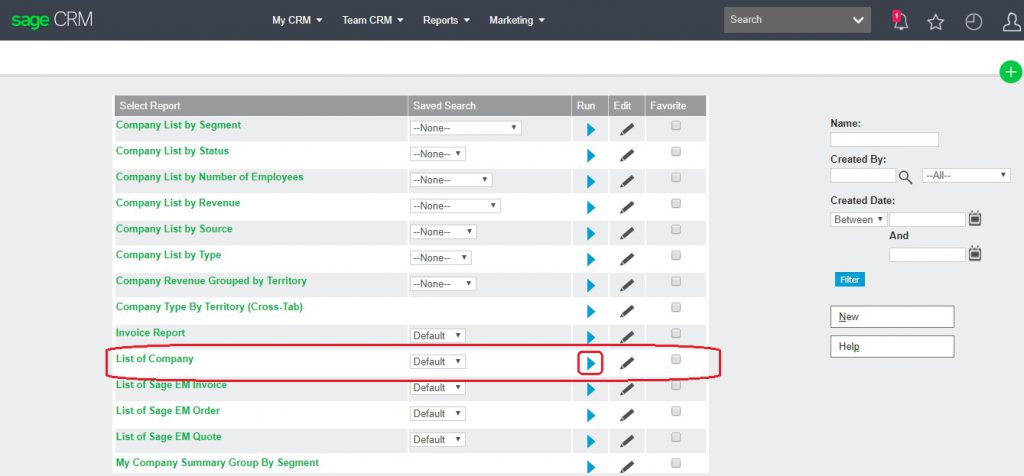Screen dimensions: 1024x476
Task: Run the Company List by Source report
Action: (590, 234)
